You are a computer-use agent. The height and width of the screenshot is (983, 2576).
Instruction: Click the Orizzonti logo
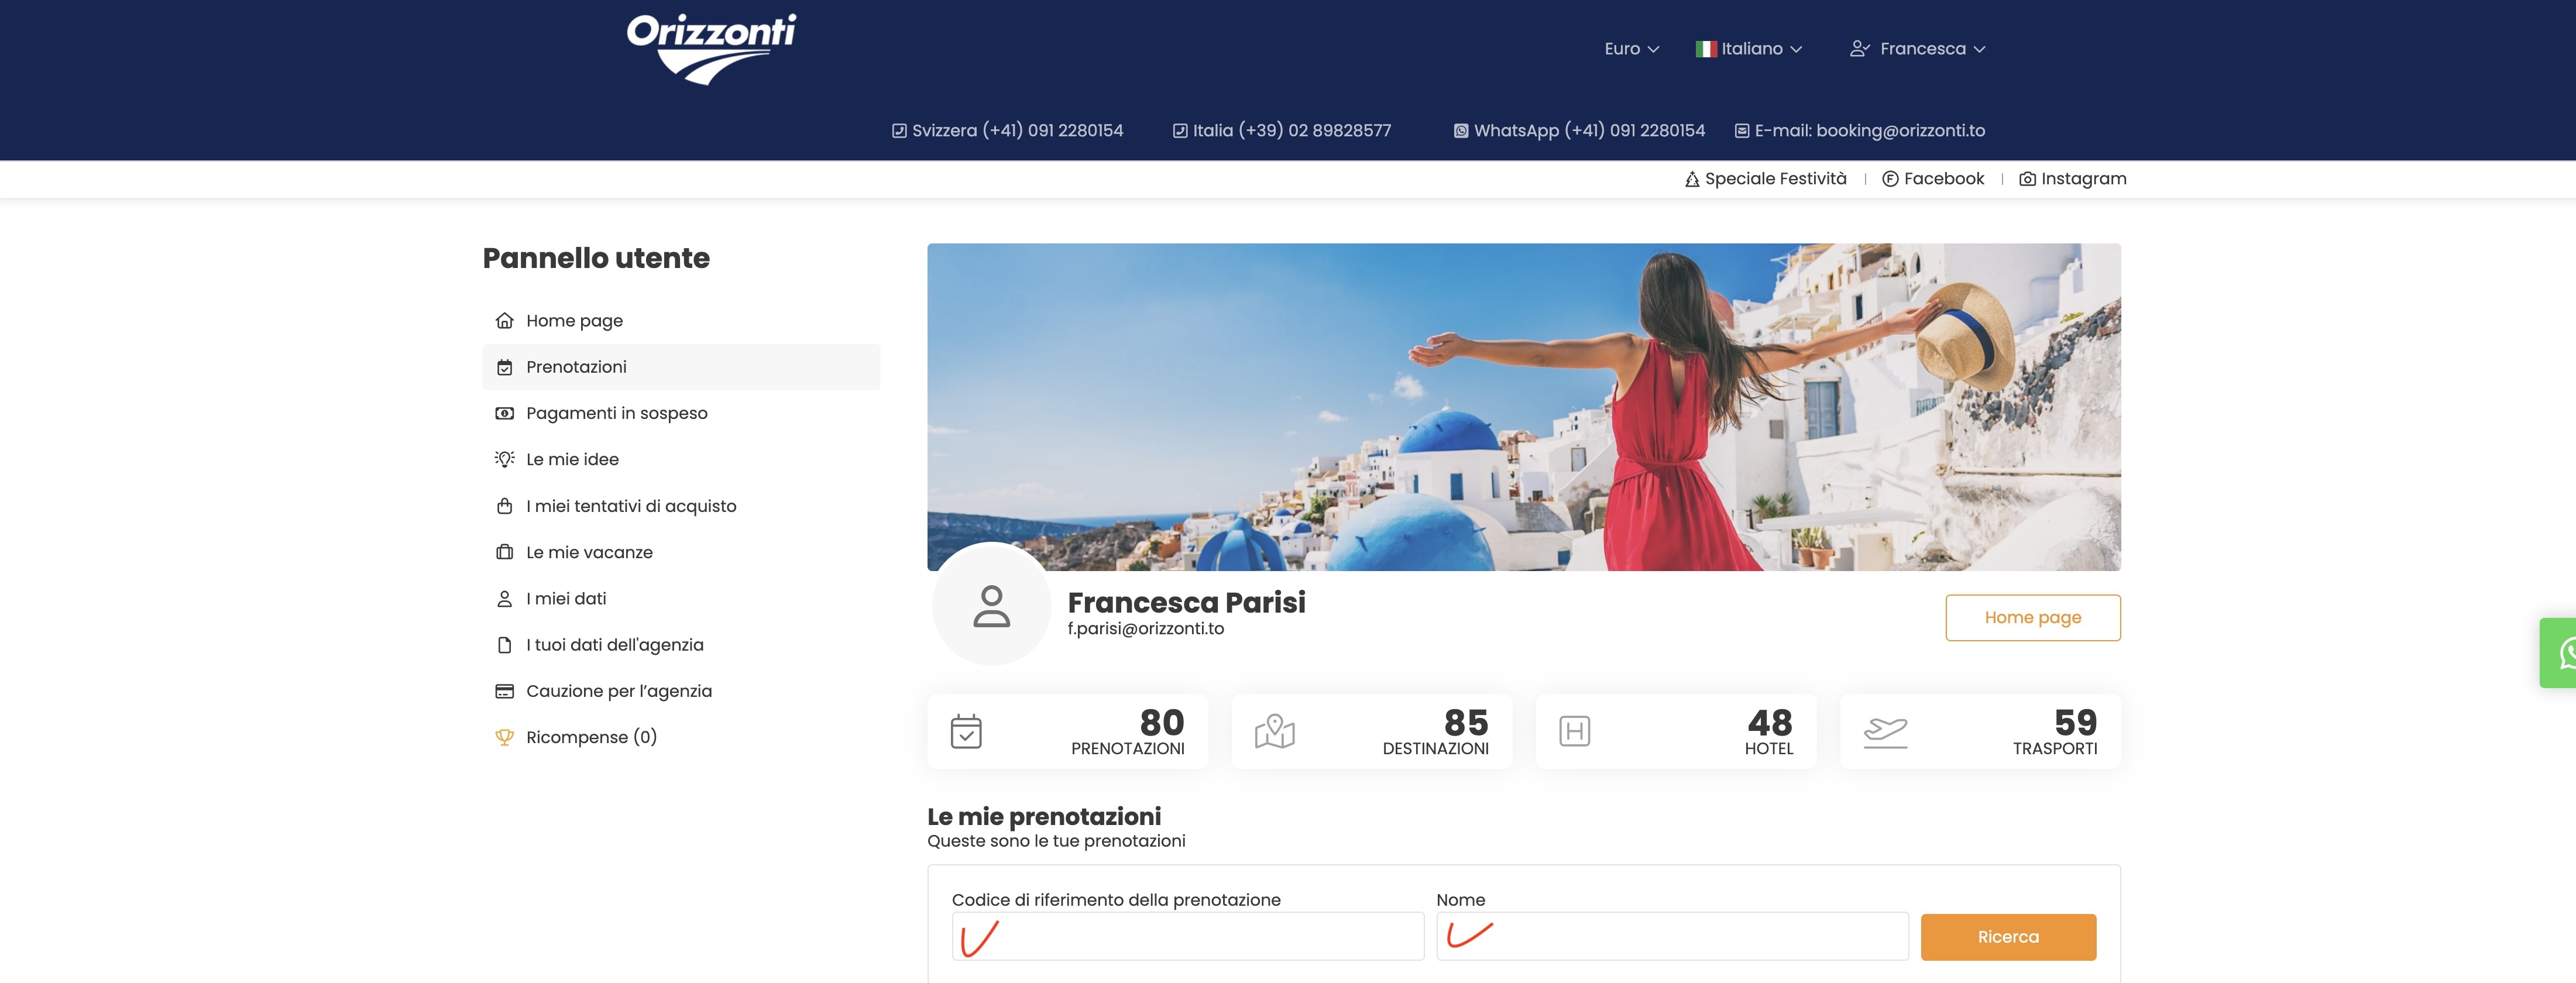click(711, 49)
